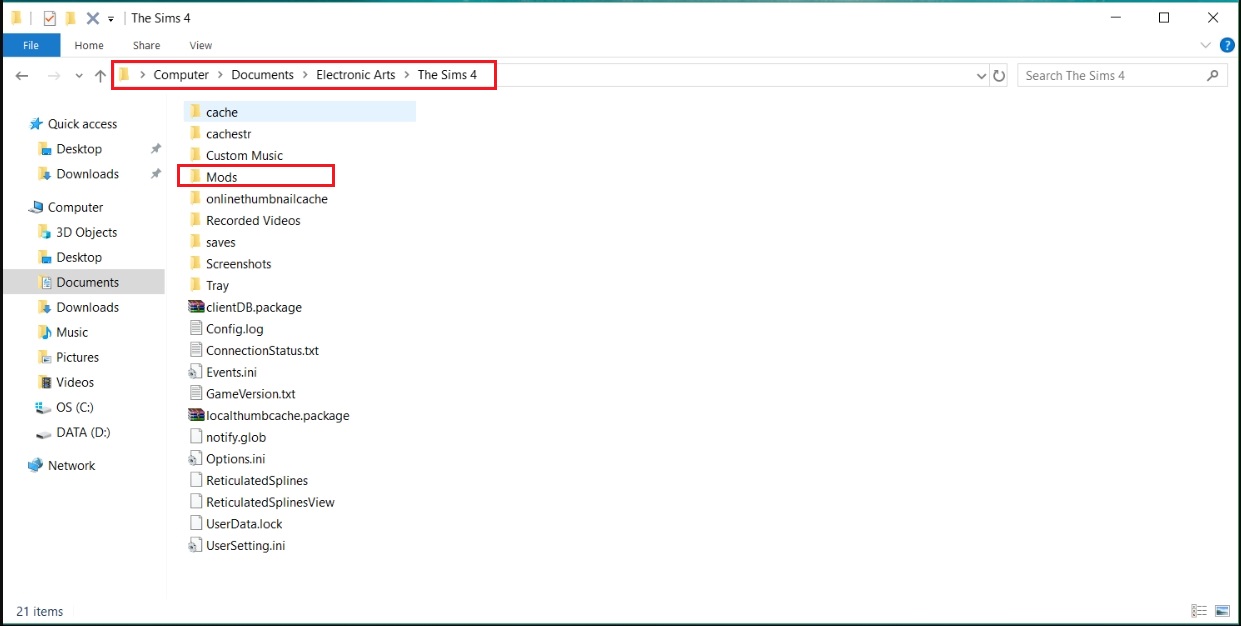Click the Search The Sims 4 field

click(1122, 75)
